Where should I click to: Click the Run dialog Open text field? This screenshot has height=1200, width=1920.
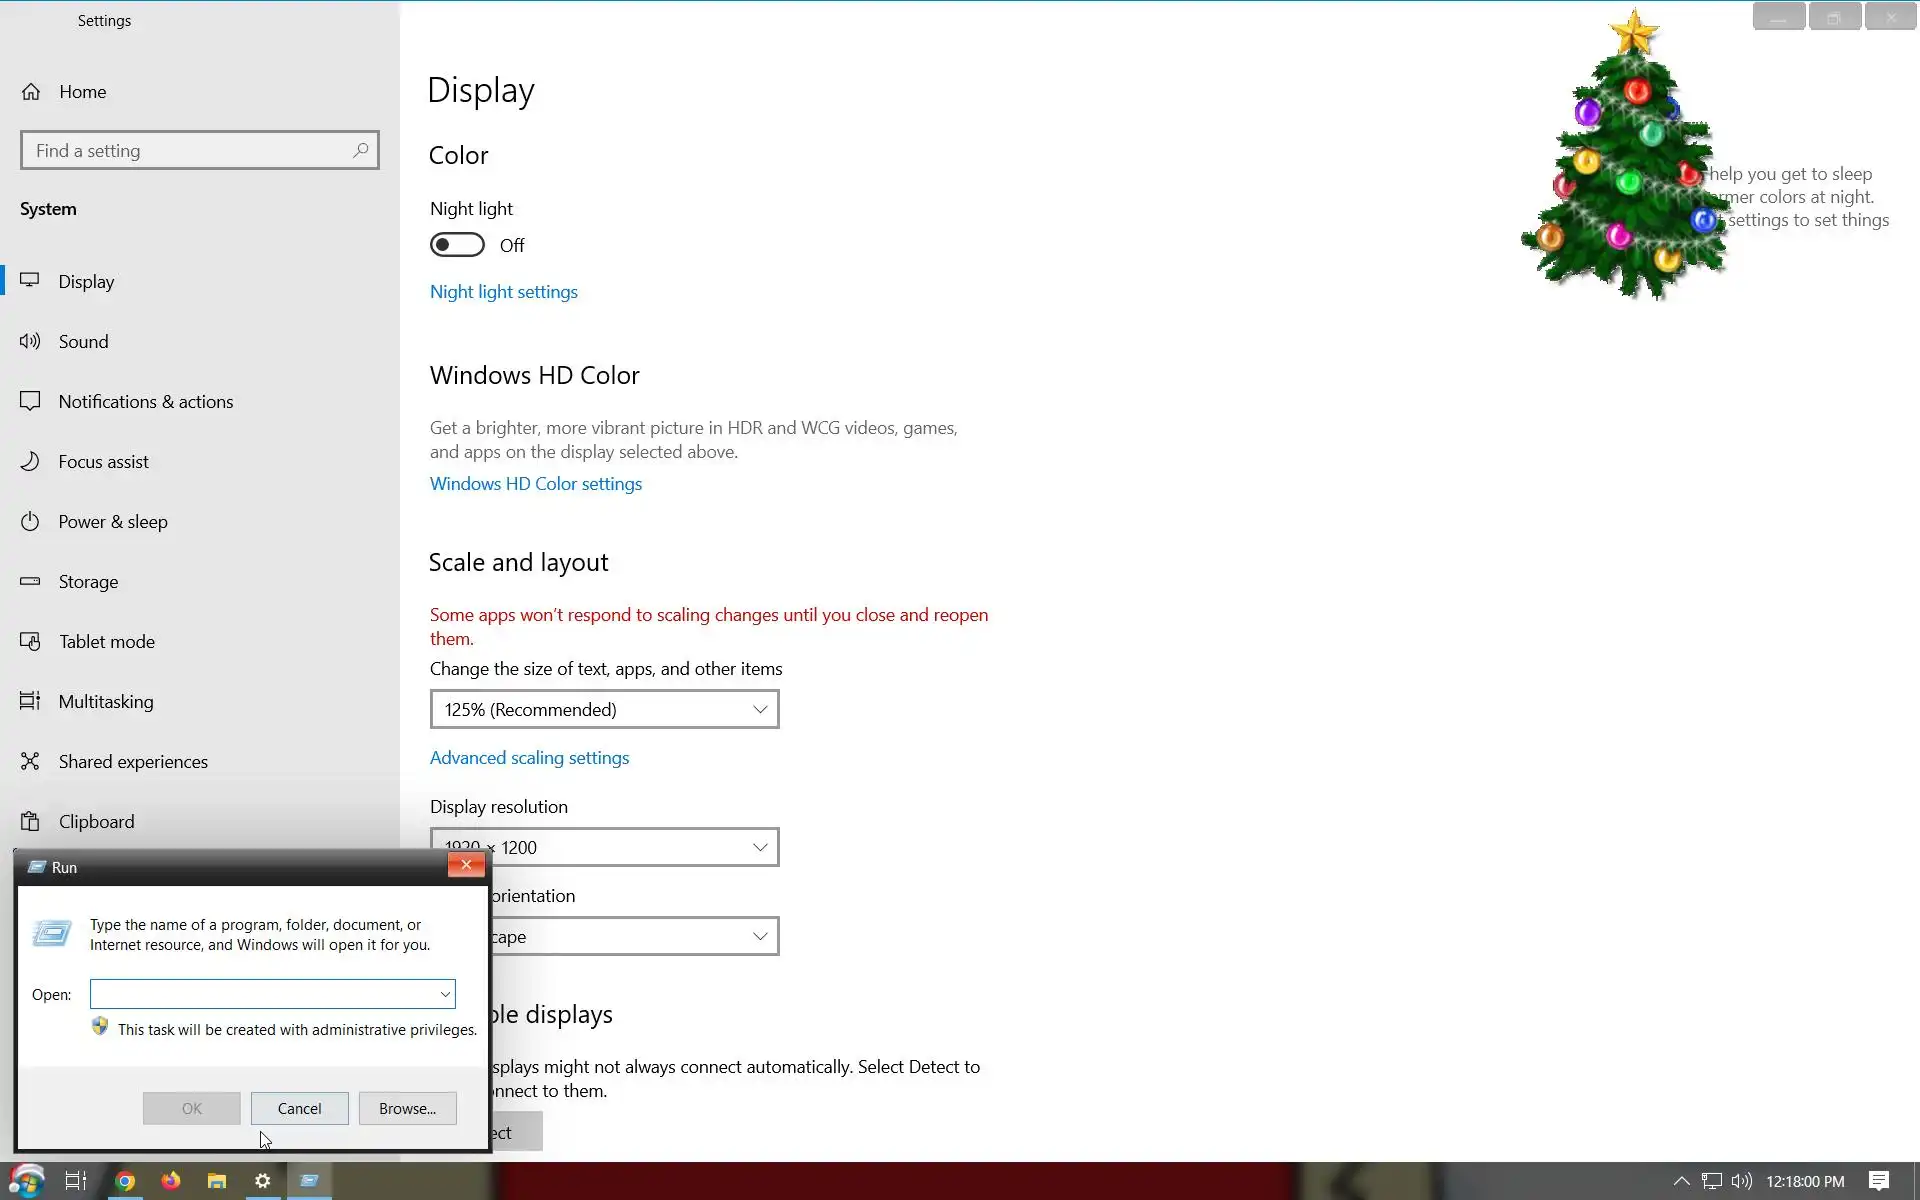(x=262, y=994)
